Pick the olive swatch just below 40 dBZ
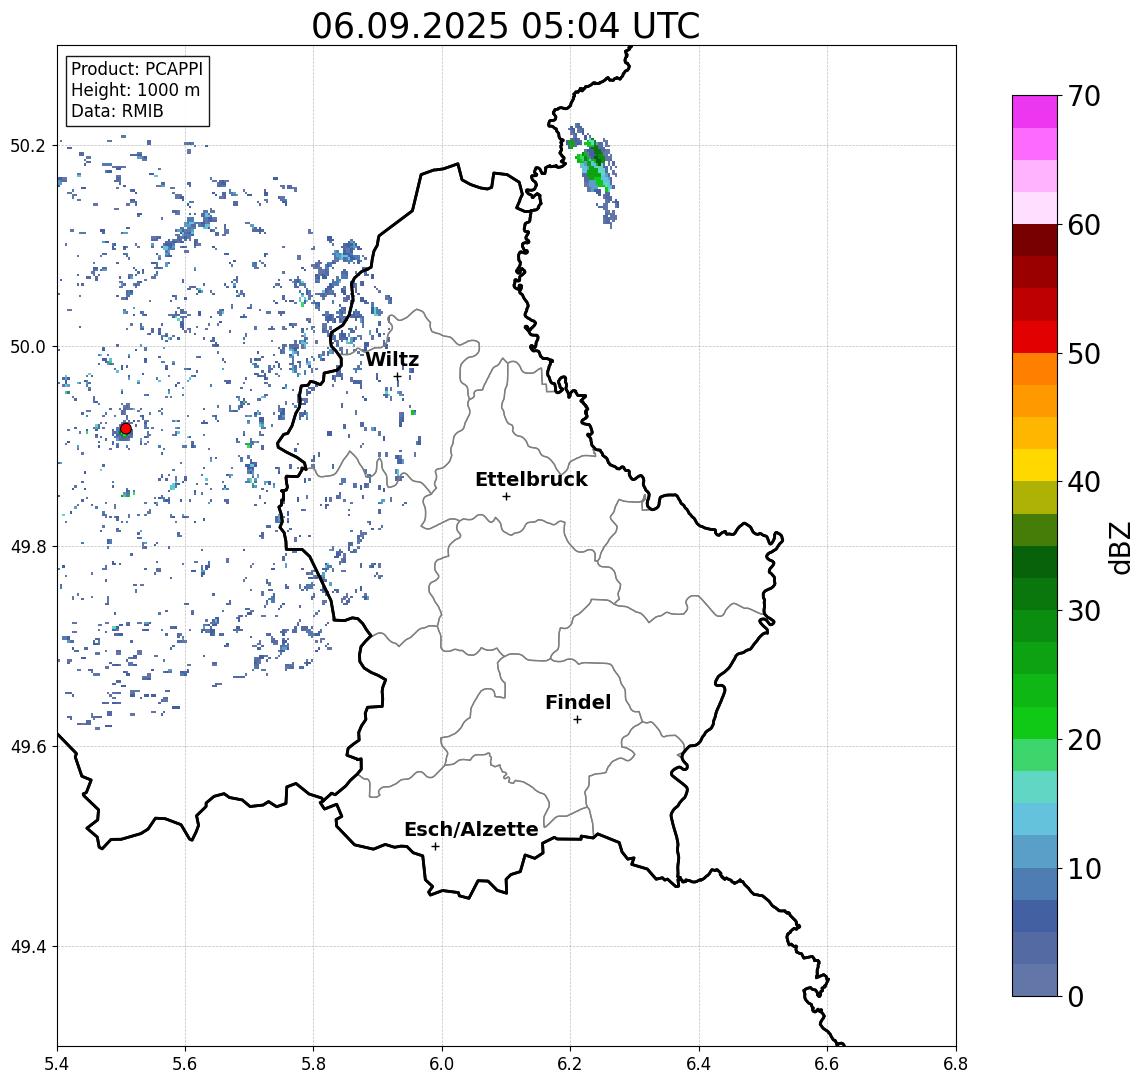Viewport: 1145px width, 1084px height. 1035,497
